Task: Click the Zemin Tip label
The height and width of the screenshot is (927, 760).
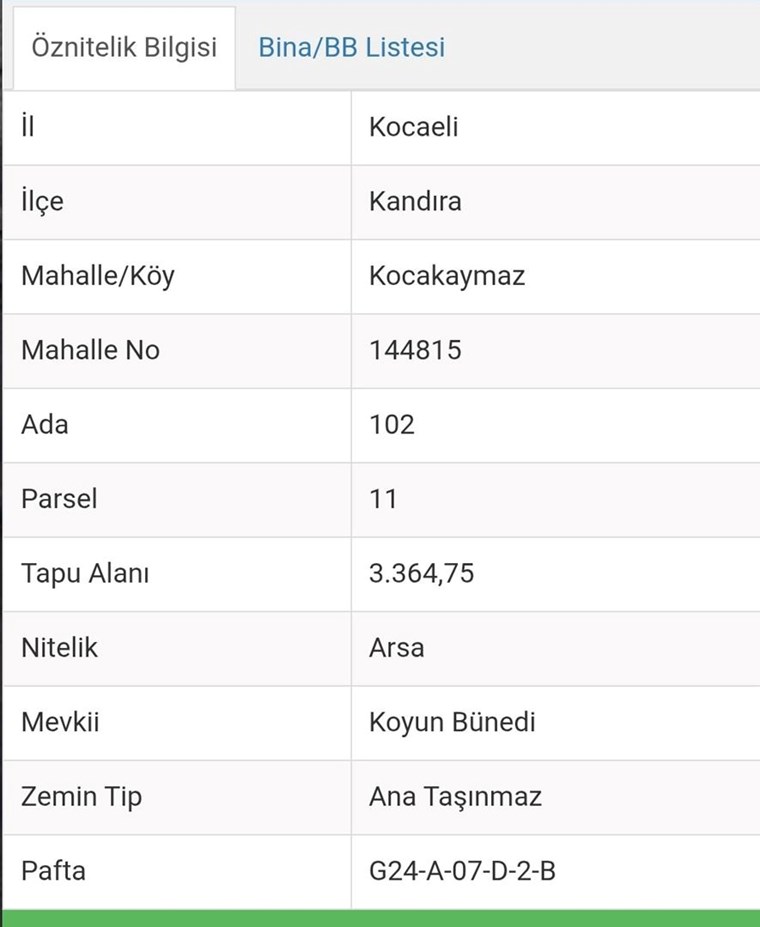Action: point(82,796)
